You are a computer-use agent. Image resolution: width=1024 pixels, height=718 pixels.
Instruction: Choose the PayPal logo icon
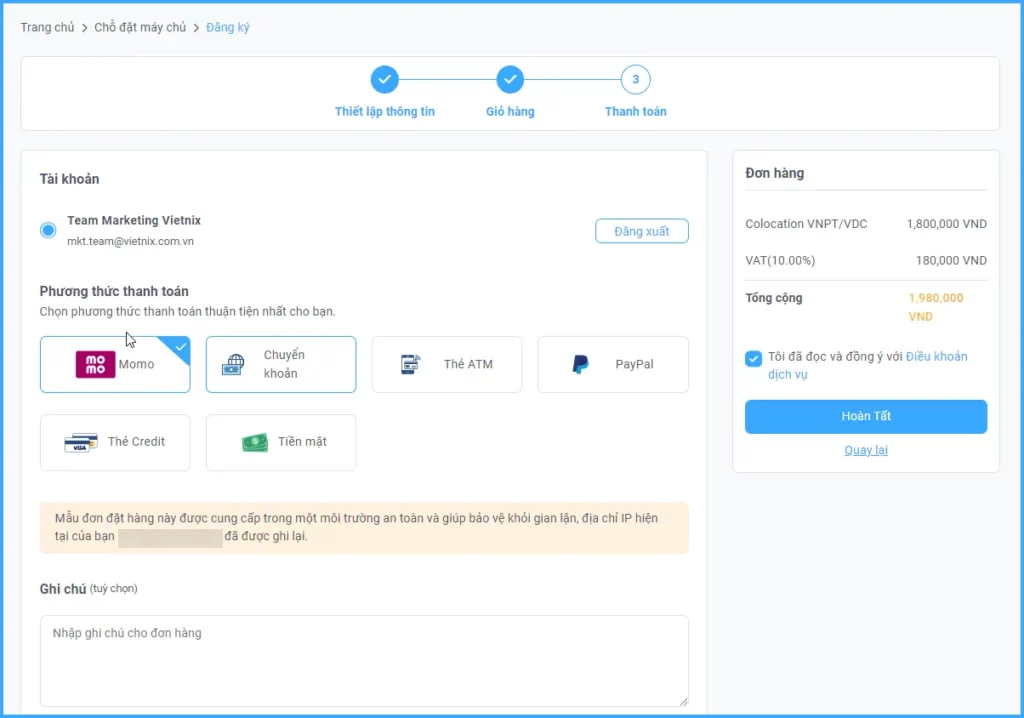[x=580, y=365]
